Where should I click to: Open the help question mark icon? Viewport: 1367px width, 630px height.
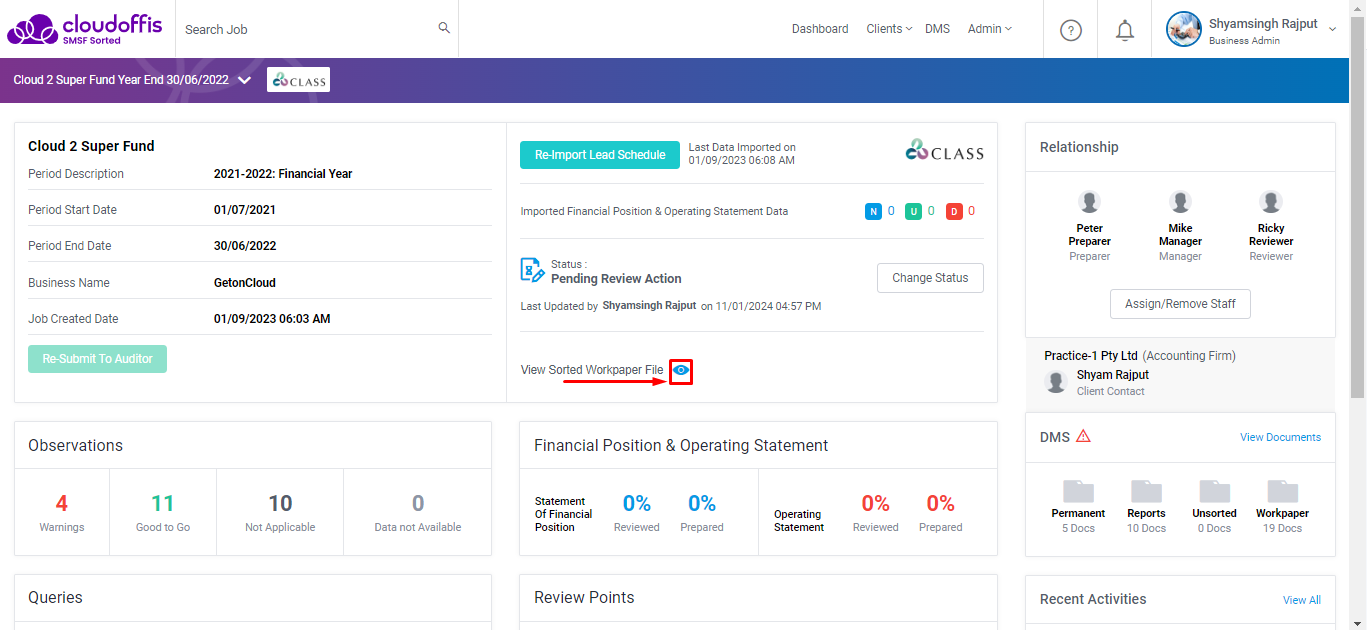click(1071, 30)
